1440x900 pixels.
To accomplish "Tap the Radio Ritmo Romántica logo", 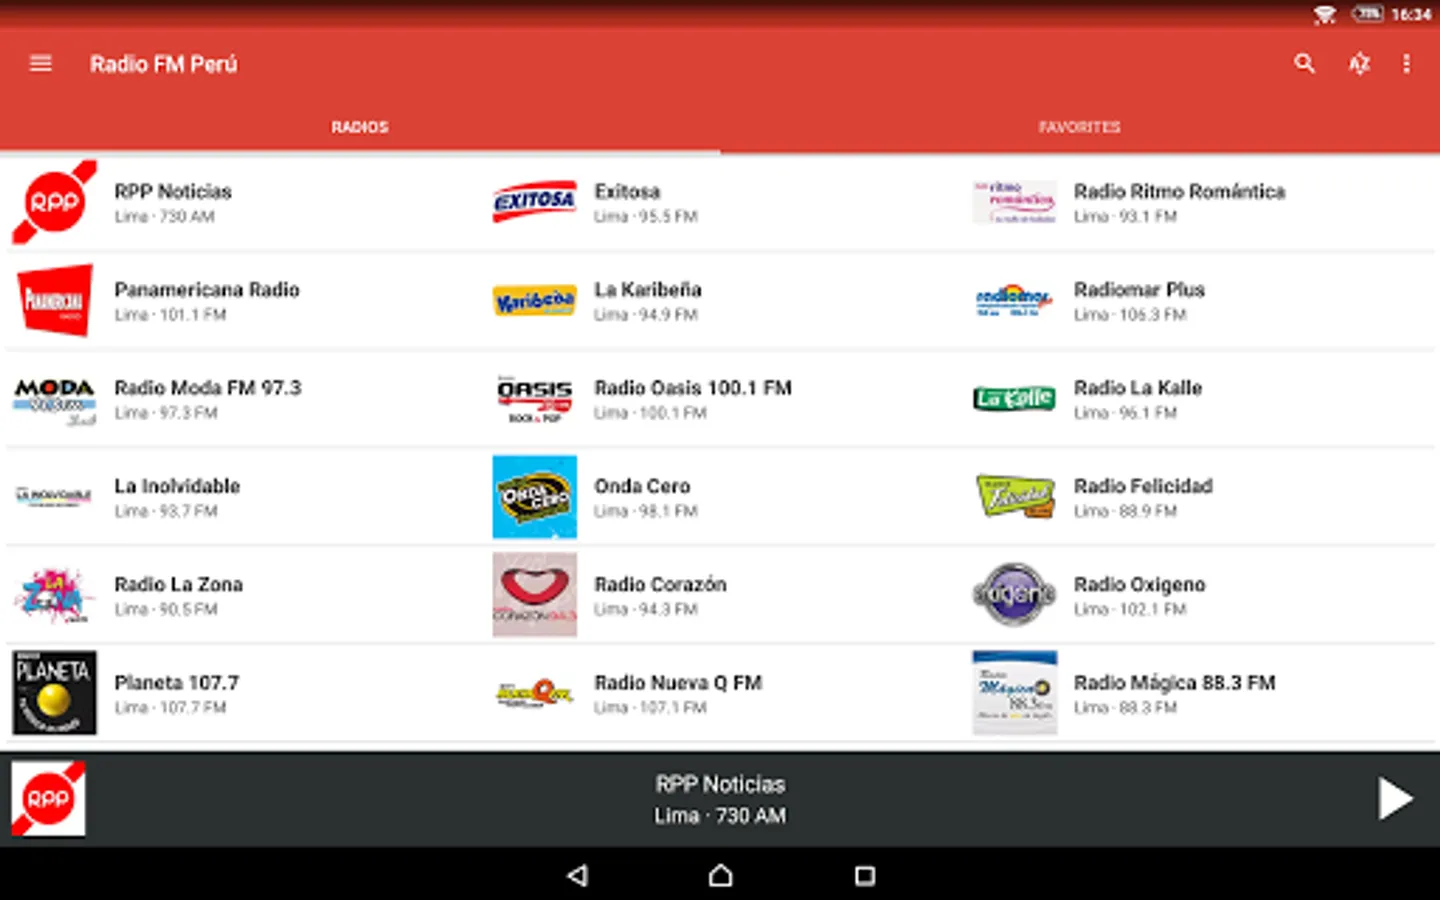I will coord(1014,202).
